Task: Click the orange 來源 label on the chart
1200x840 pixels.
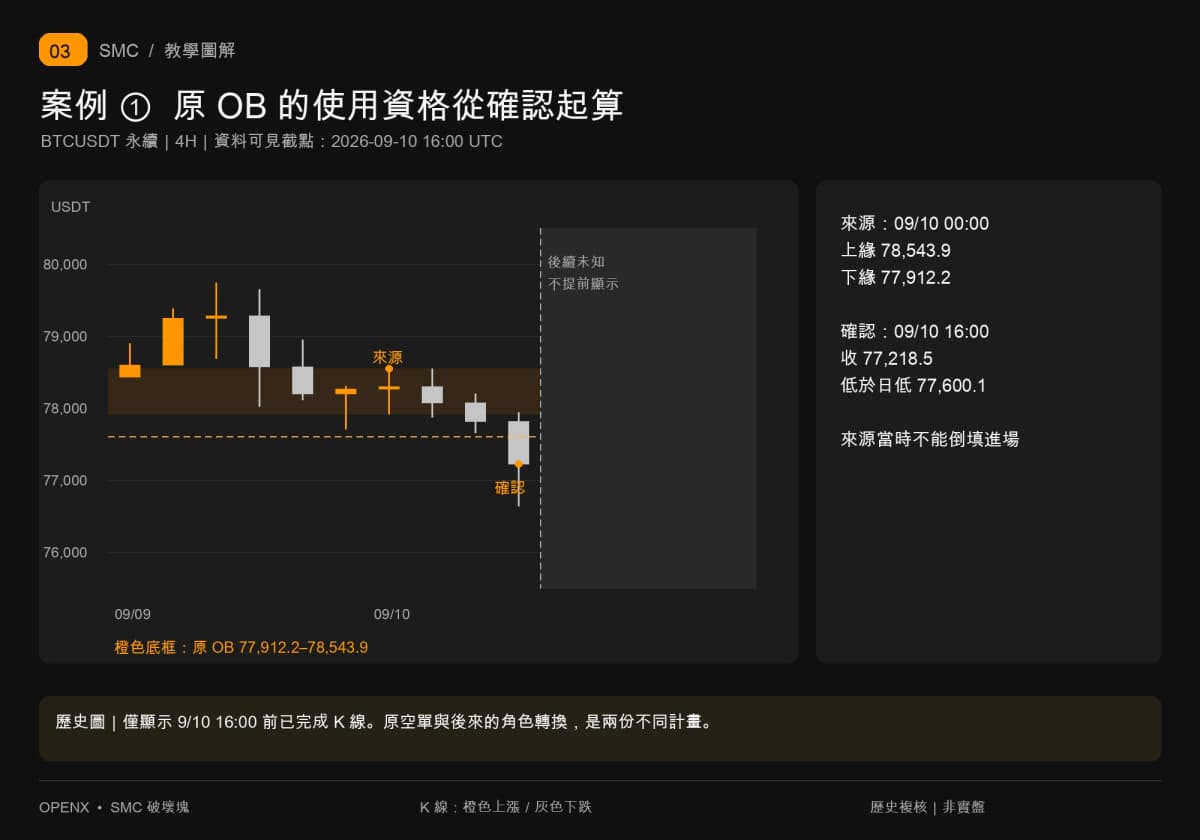Action: 388,357
